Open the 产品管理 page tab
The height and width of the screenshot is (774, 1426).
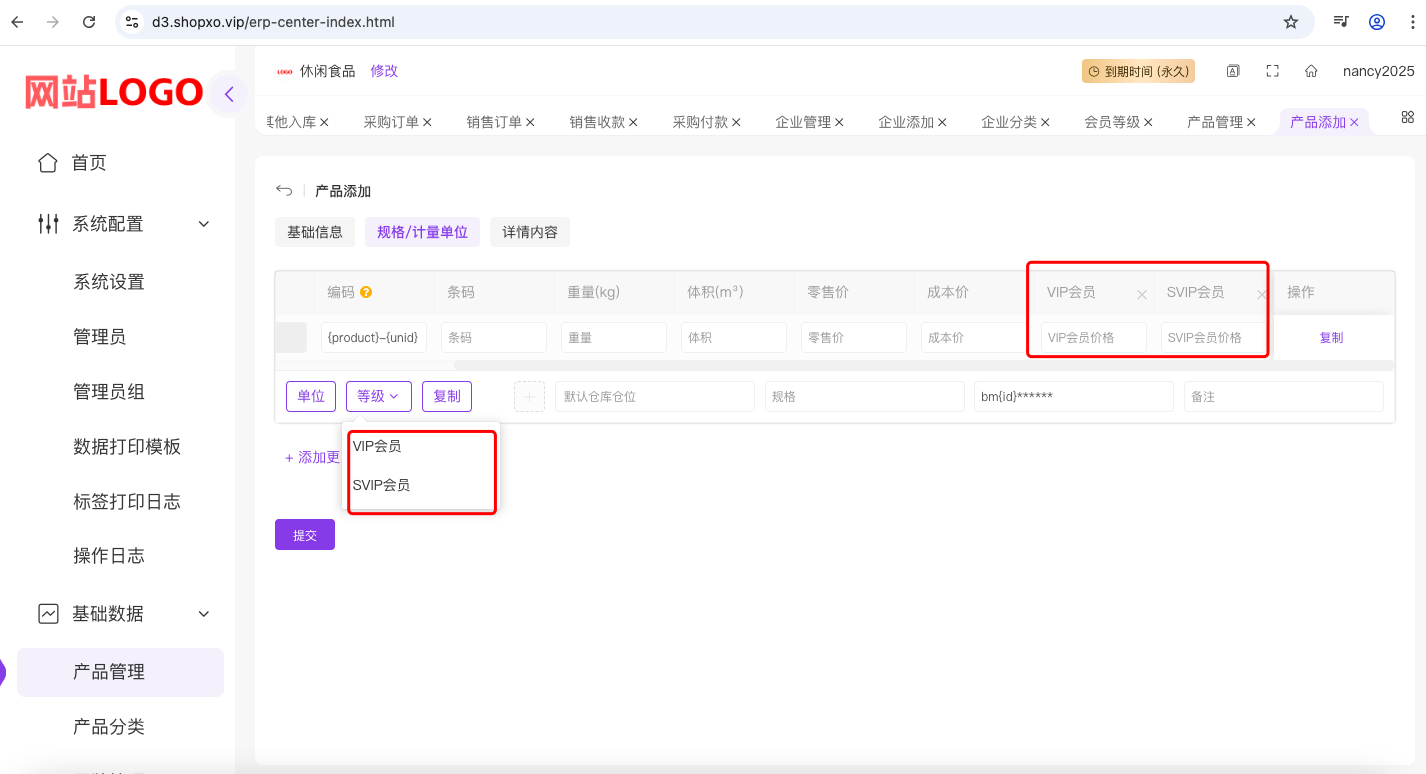click(x=1215, y=122)
